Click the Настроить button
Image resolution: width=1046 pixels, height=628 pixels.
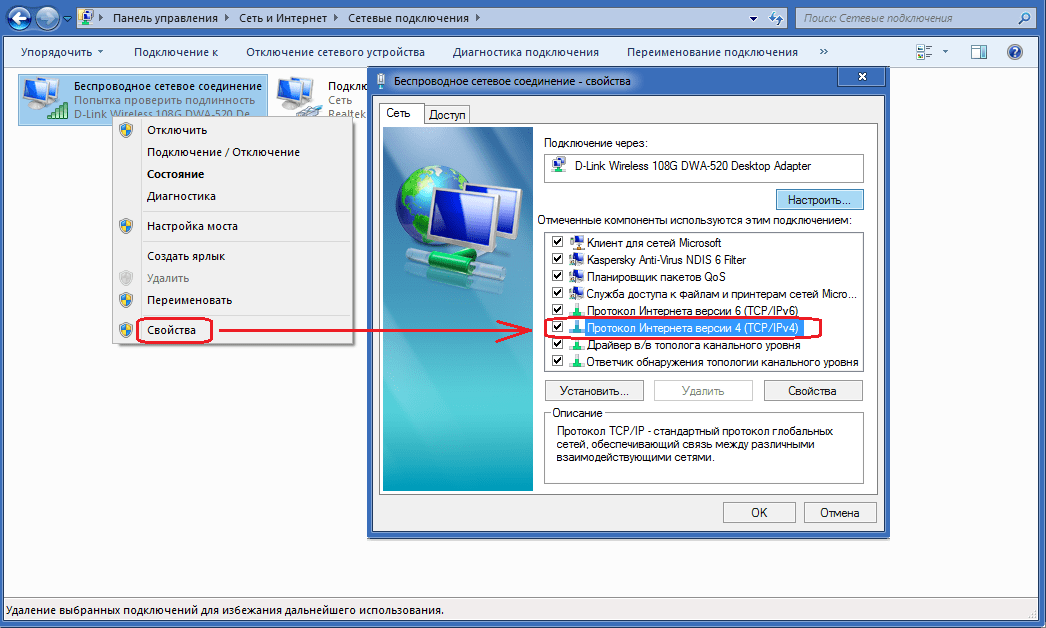(x=819, y=200)
